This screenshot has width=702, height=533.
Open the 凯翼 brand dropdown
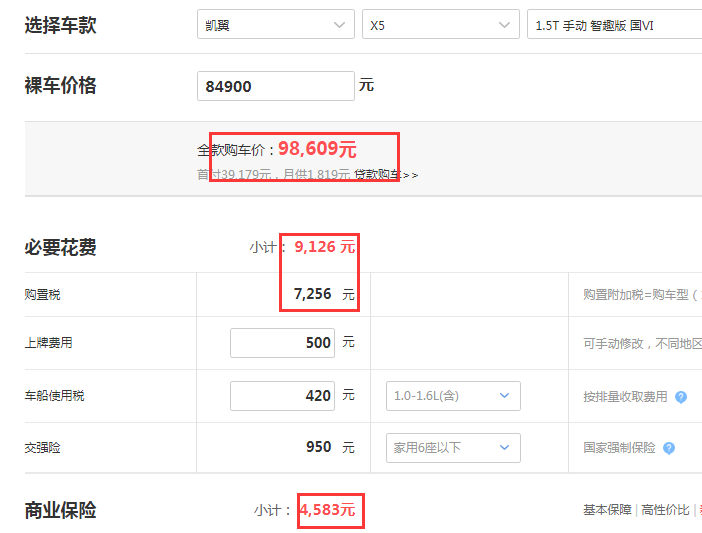[x=276, y=25]
